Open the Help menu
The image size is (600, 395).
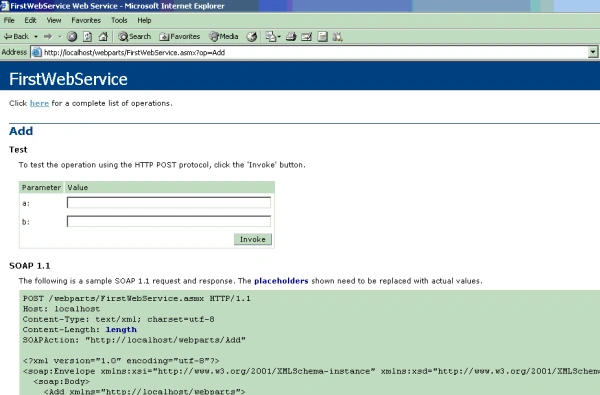(x=144, y=20)
